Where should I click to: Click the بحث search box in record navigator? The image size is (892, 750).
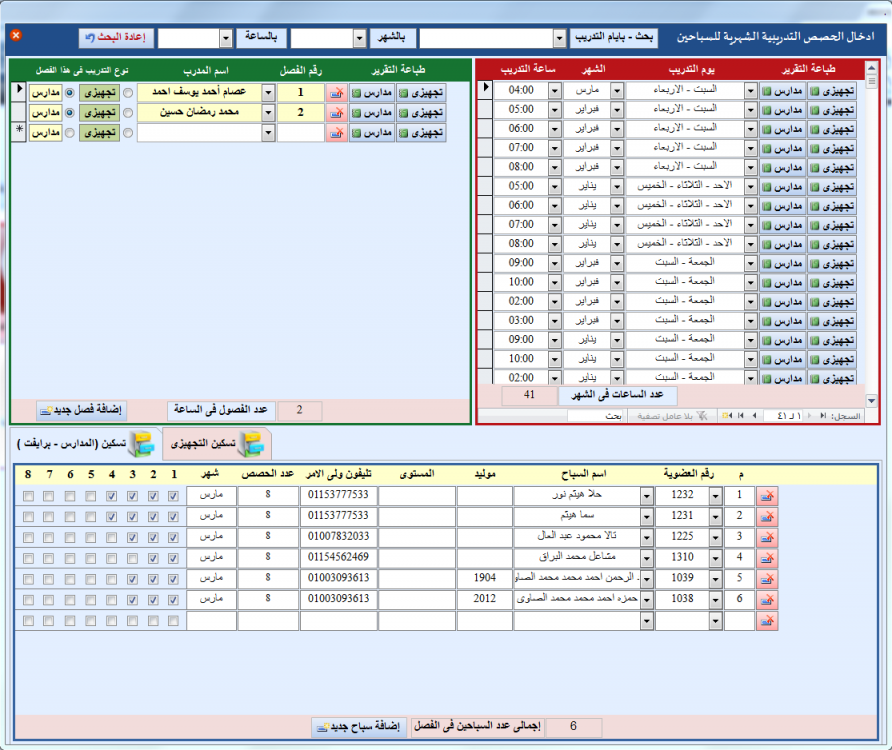(x=596, y=416)
